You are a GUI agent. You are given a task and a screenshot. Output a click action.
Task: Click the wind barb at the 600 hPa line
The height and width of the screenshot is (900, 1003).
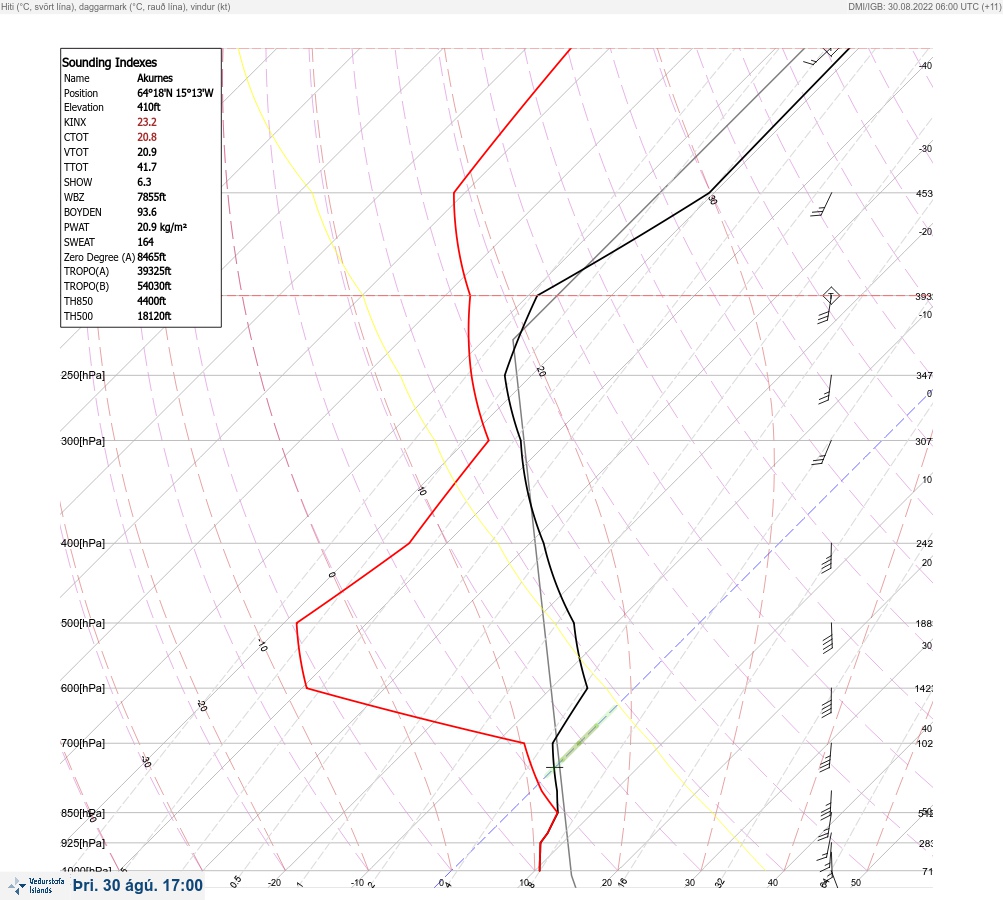(x=826, y=702)
